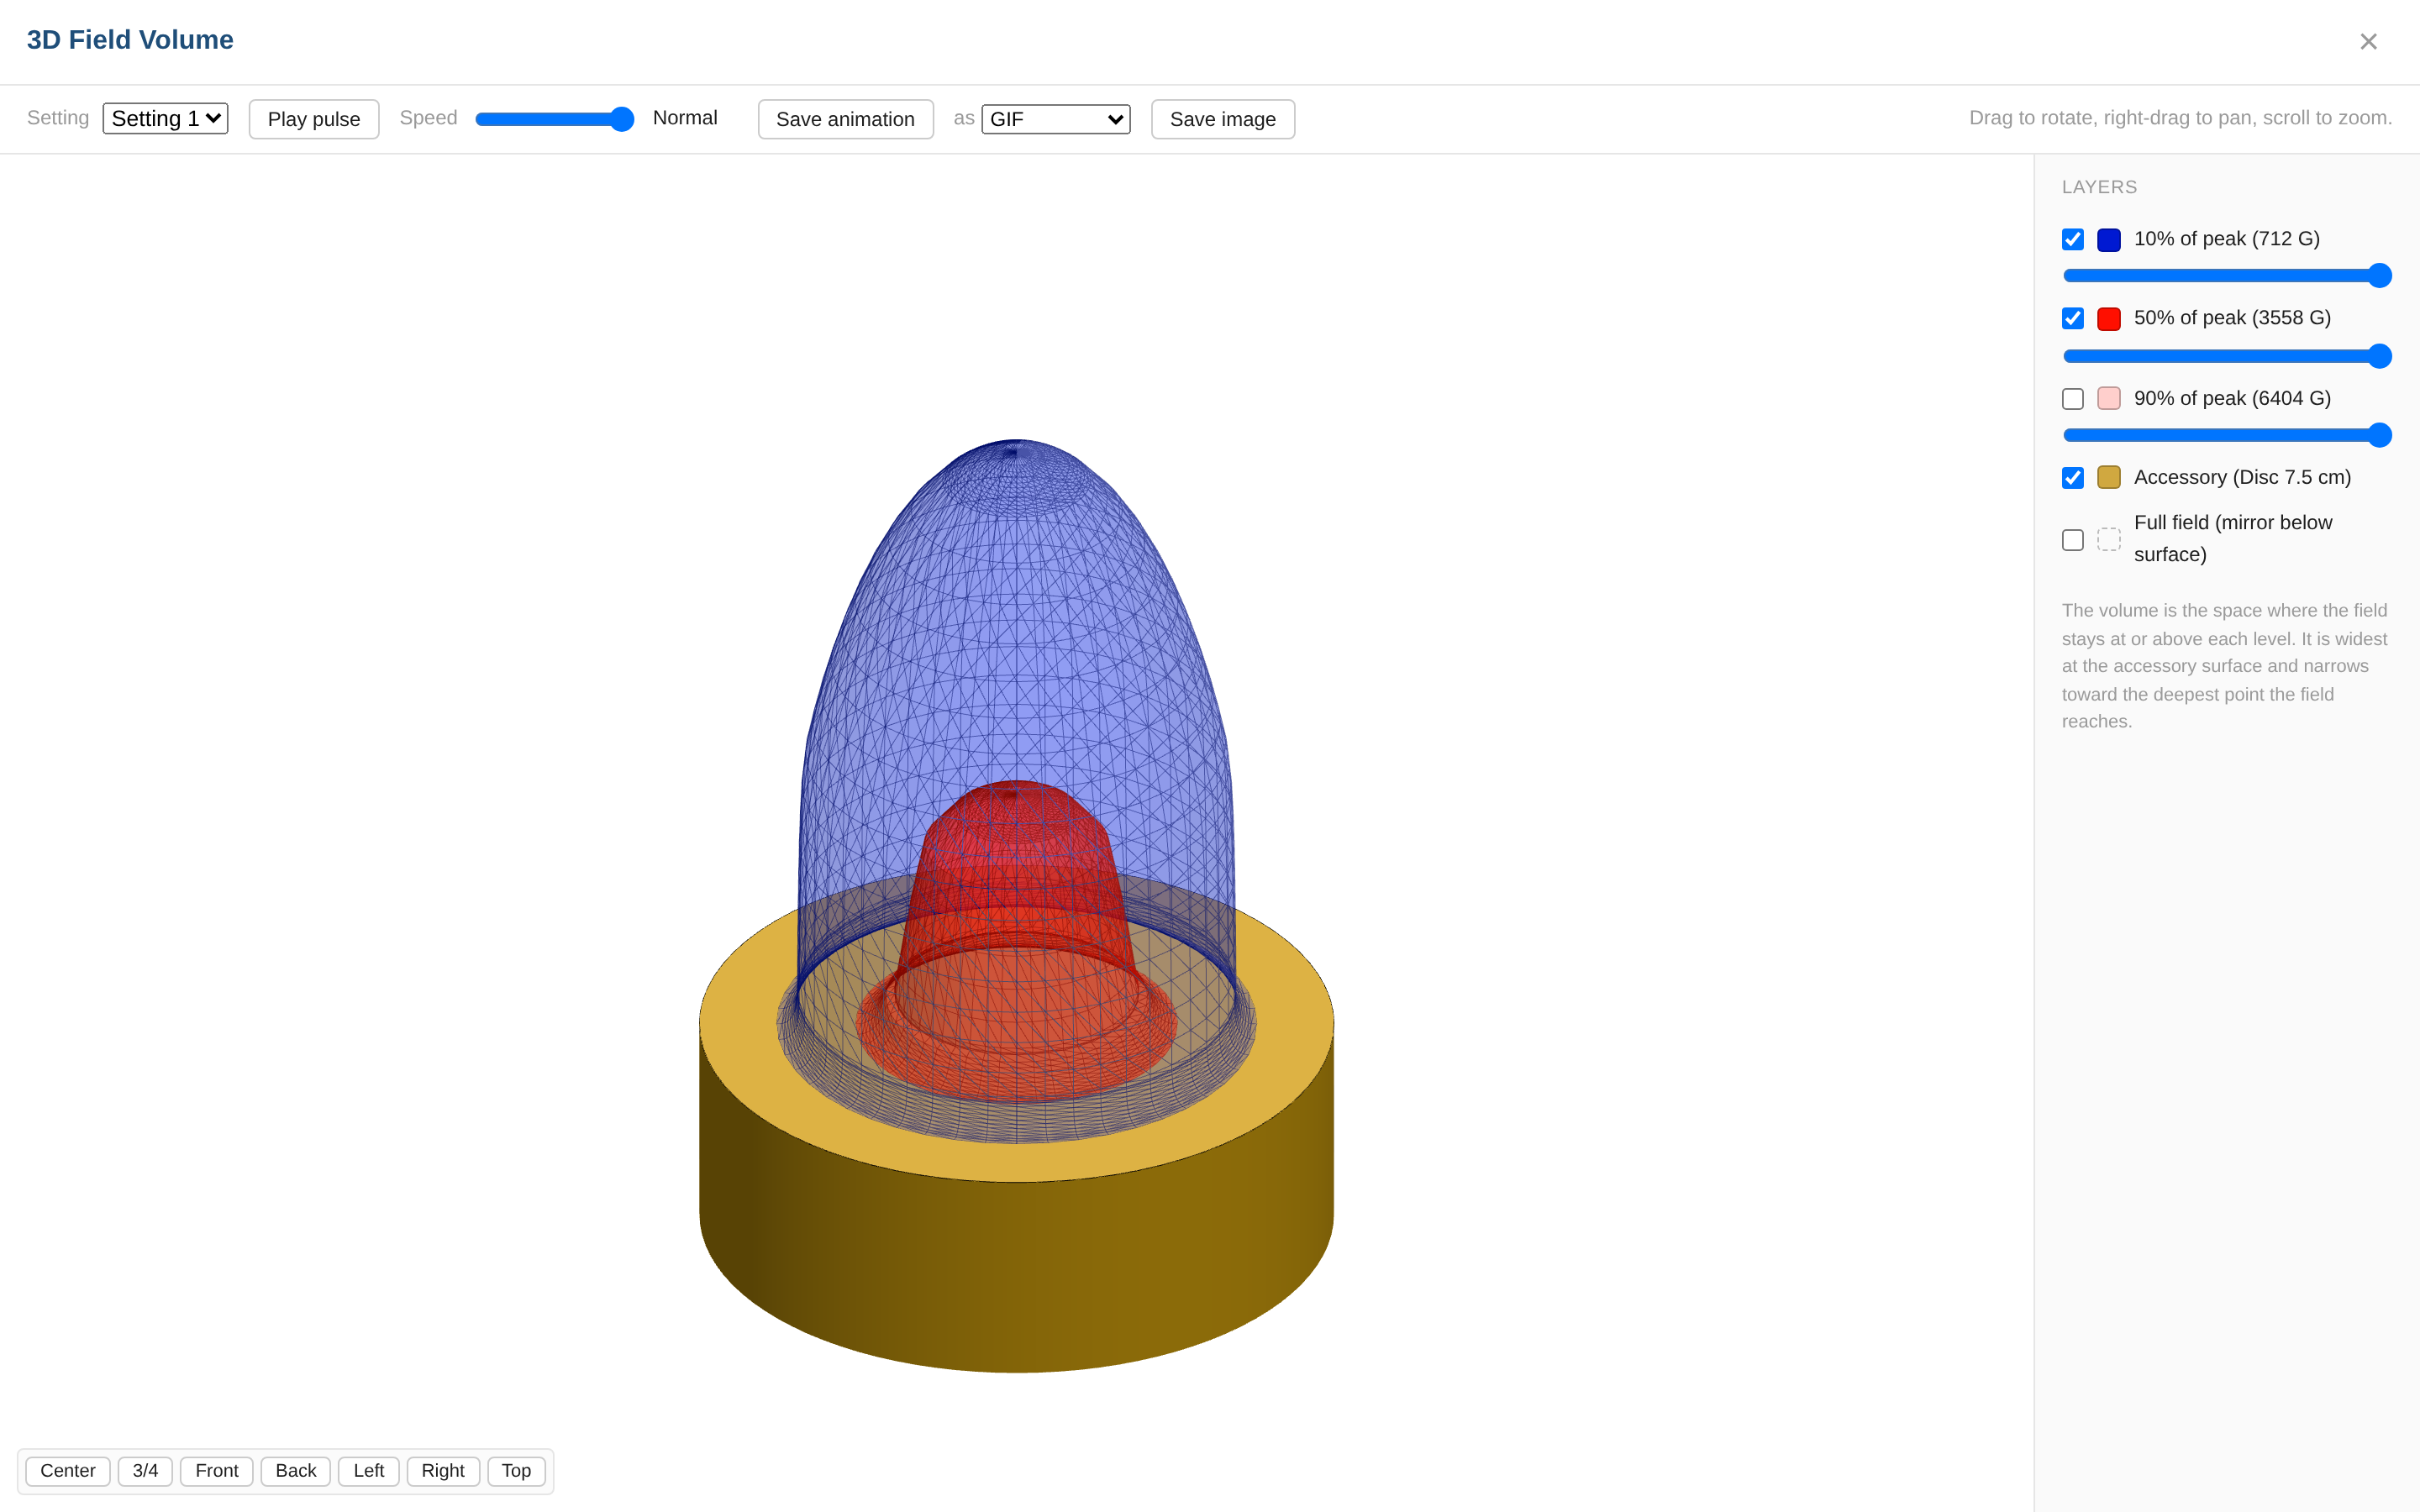The width and height of the screenshot is (2420, 1512).
Task: Adjust the 90% of peak opacity slider
Action: (2227, 435)
